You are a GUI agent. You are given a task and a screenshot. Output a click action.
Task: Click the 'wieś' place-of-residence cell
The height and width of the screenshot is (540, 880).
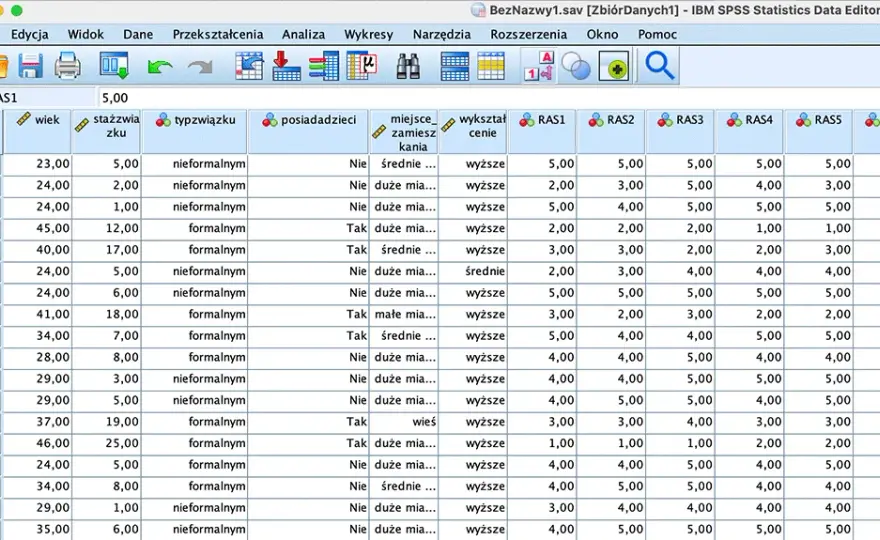coord(404,422)
